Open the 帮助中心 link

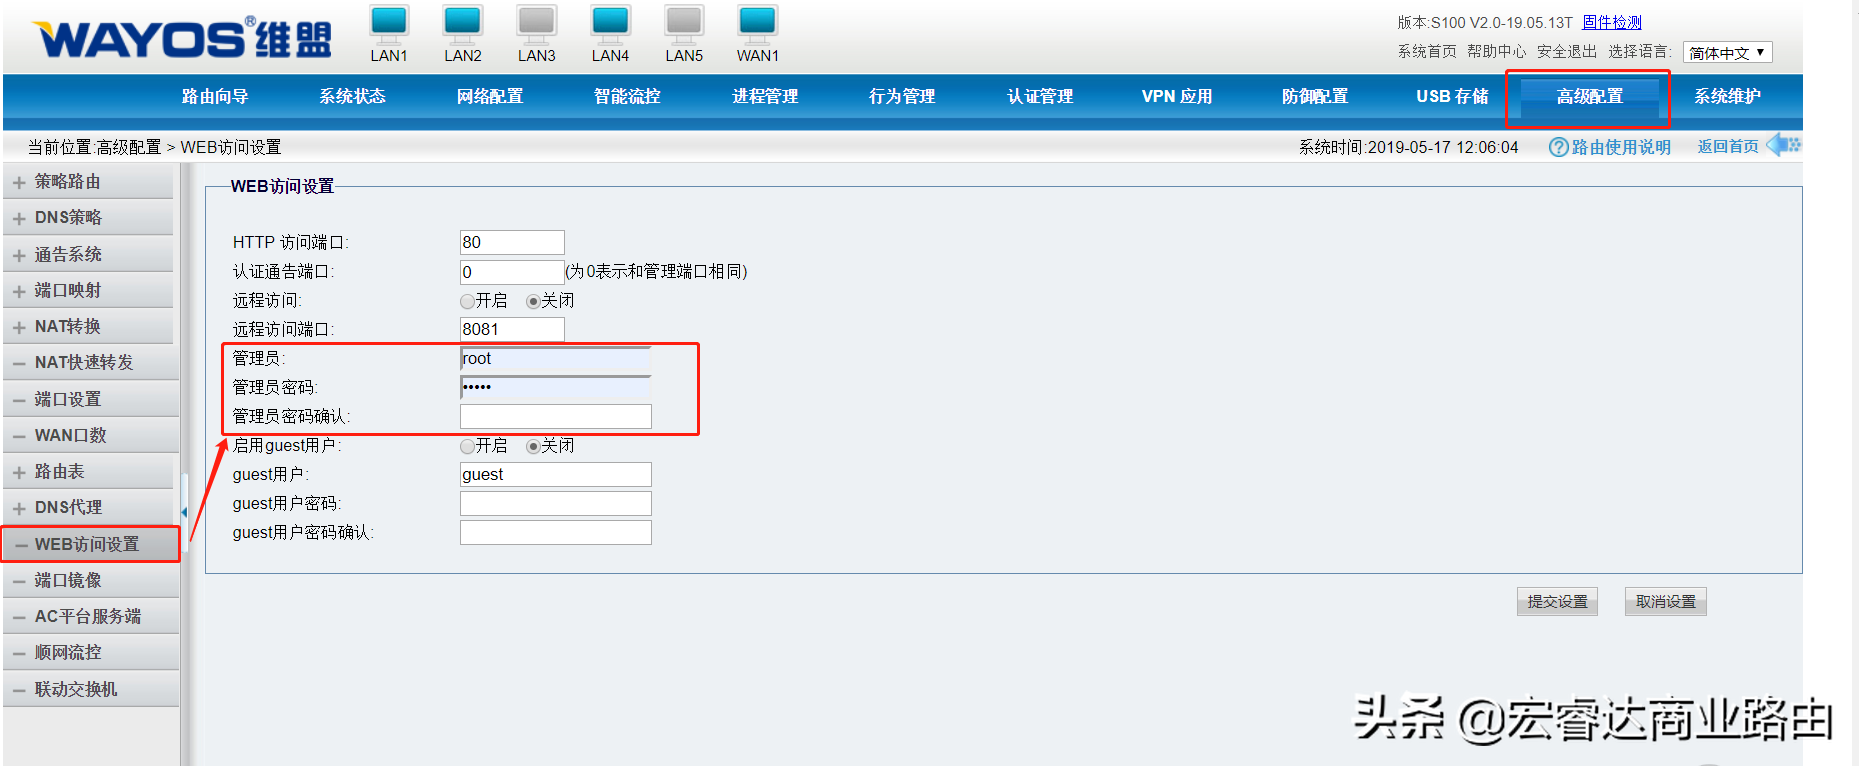[1496, 51]
